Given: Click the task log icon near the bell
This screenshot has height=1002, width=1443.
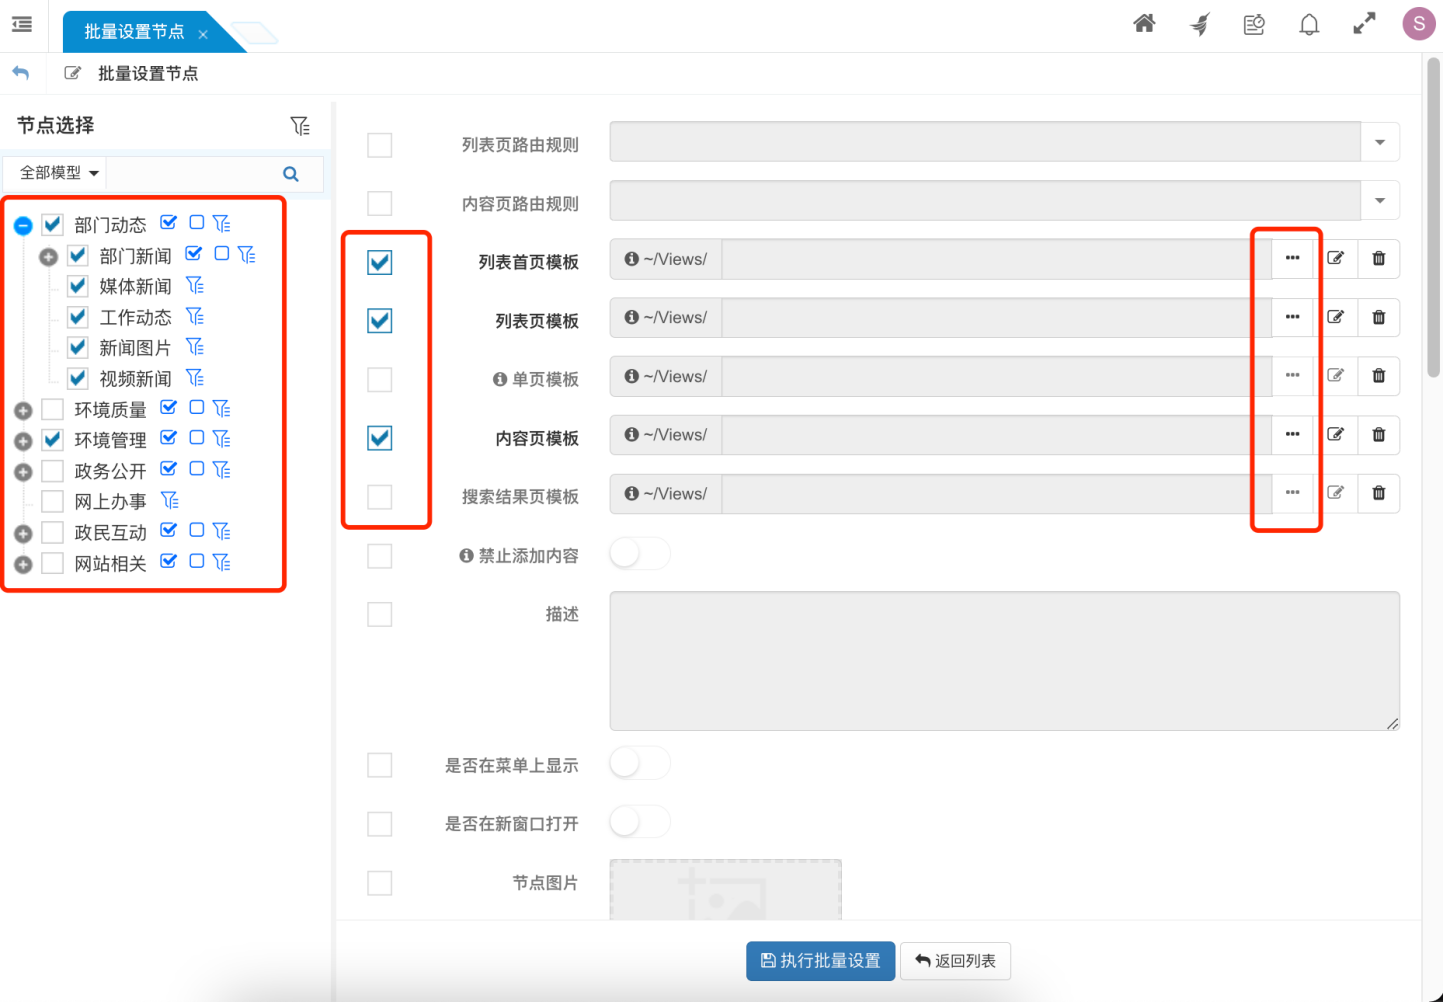Looking at the screenshot, I should [x=1254, y=23].
